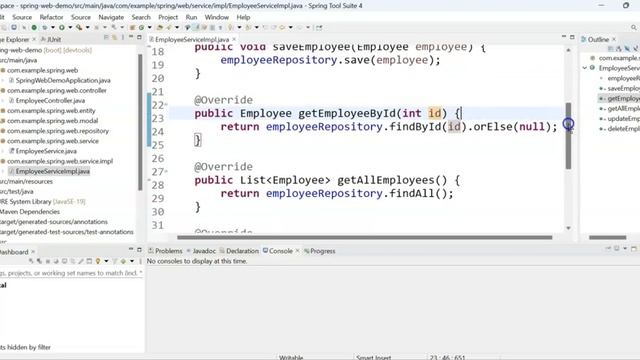Switch to the Progress tab

pyautogui.click(x=320, y=251)
